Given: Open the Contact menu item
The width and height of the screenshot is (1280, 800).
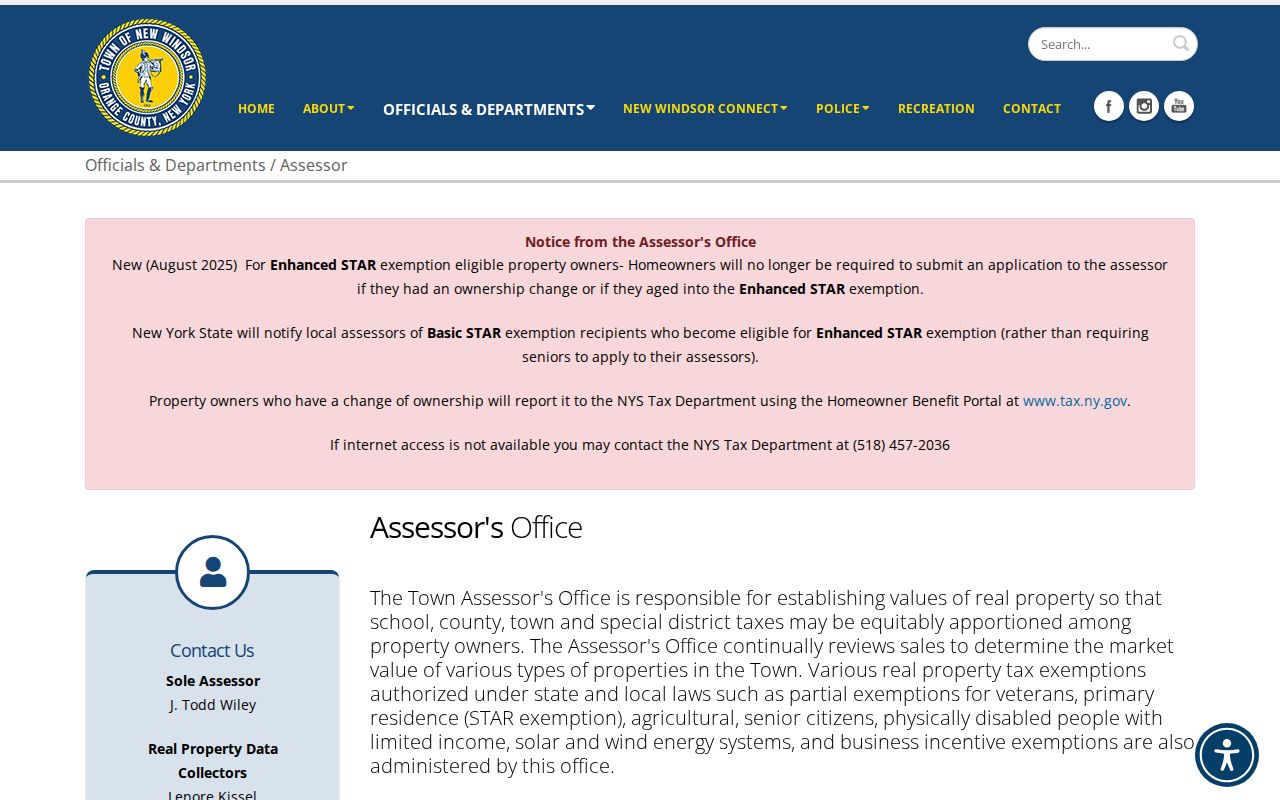Looking at the screenshot, I should pos(1032,108).
